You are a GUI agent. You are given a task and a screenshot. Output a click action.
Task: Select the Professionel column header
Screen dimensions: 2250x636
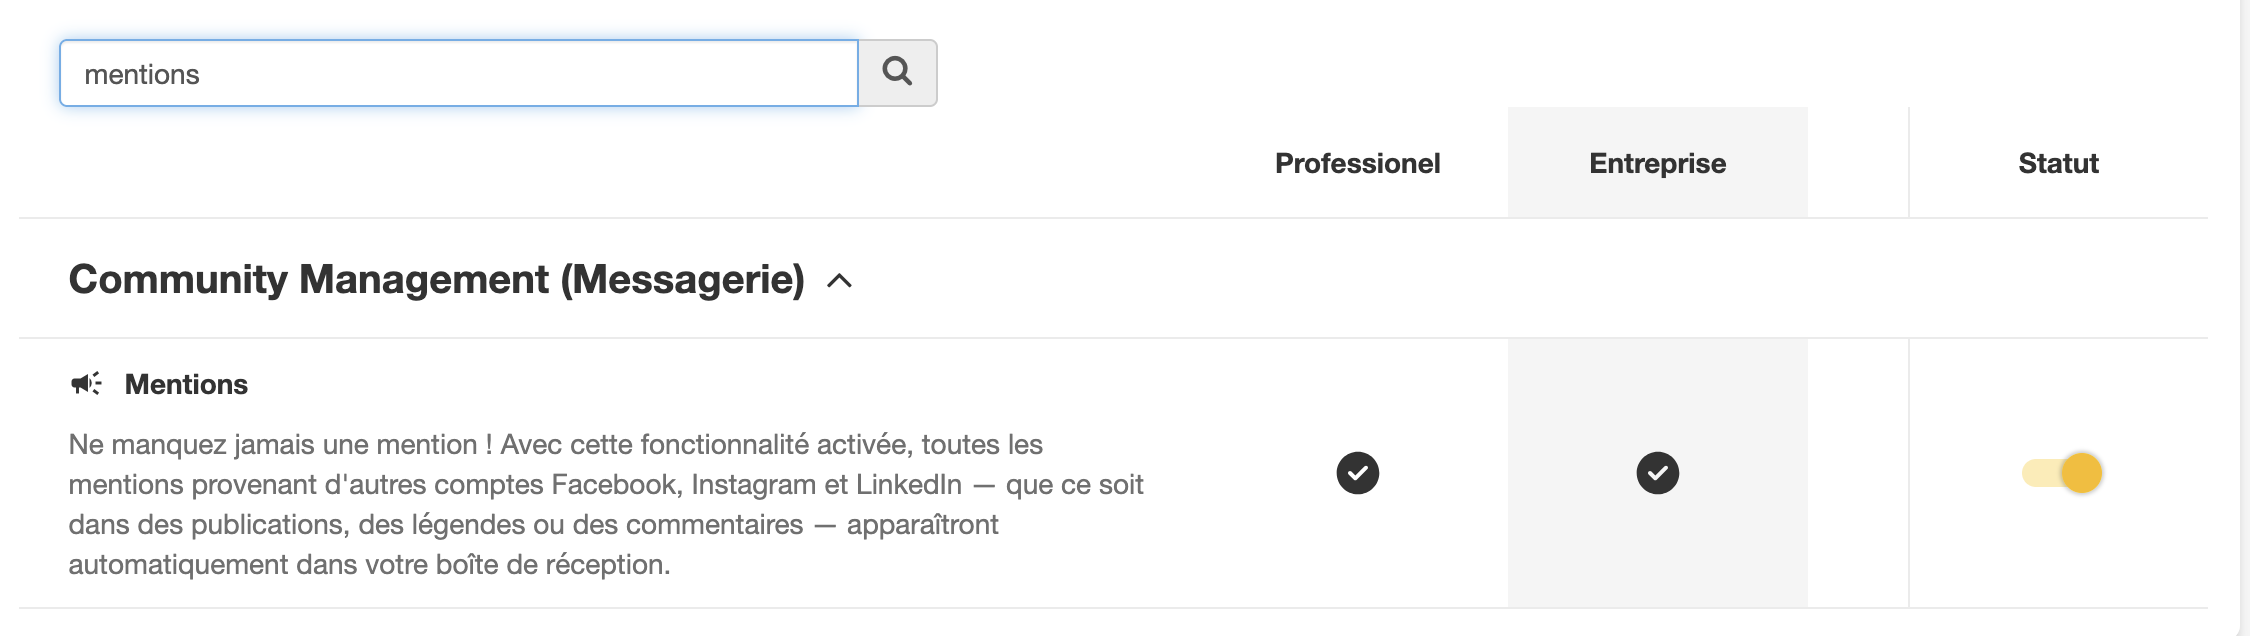1357,163
